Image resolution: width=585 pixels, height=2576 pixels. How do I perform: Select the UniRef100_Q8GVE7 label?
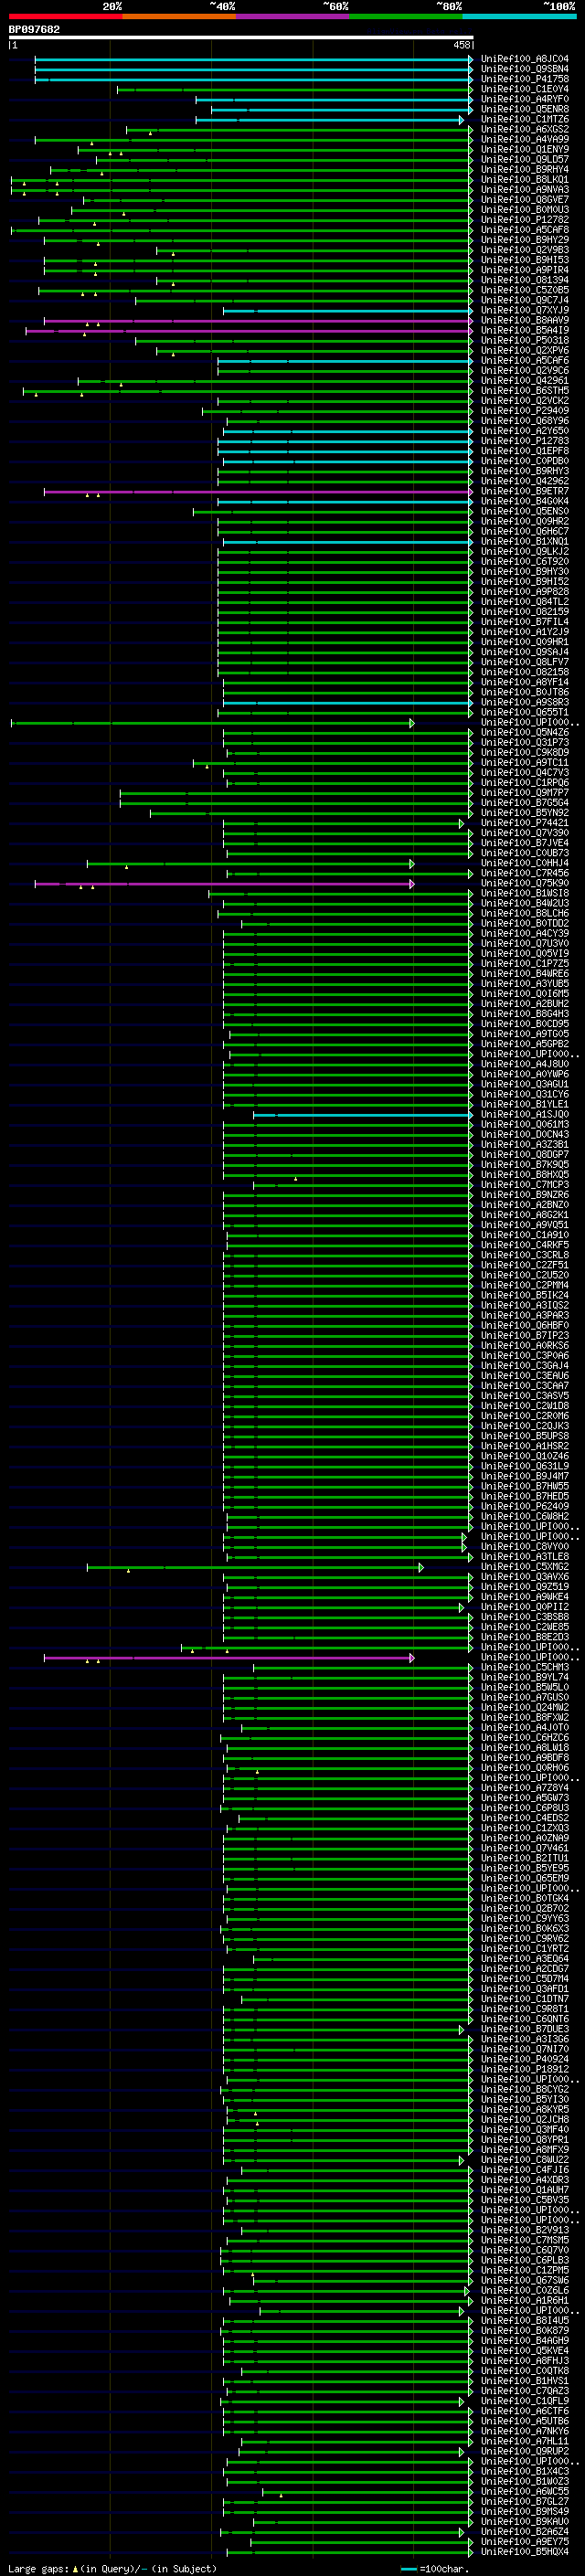525,200
